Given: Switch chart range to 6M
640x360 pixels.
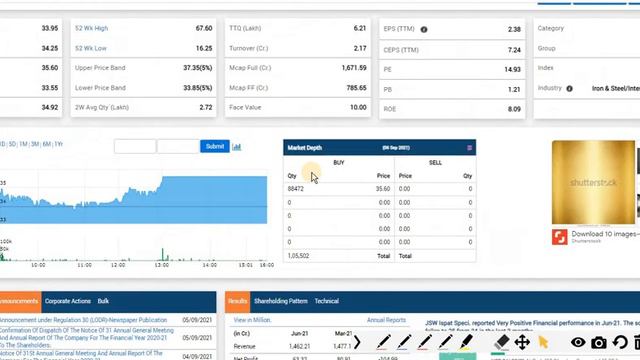Looking at the screenshot, I should 47,144.
